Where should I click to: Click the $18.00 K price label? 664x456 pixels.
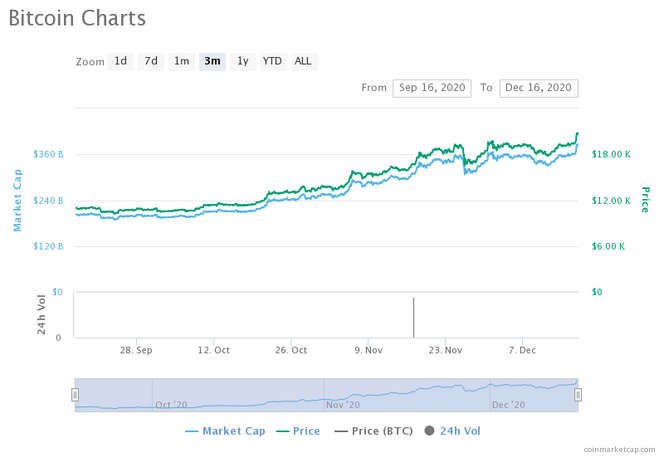point(611,154)
